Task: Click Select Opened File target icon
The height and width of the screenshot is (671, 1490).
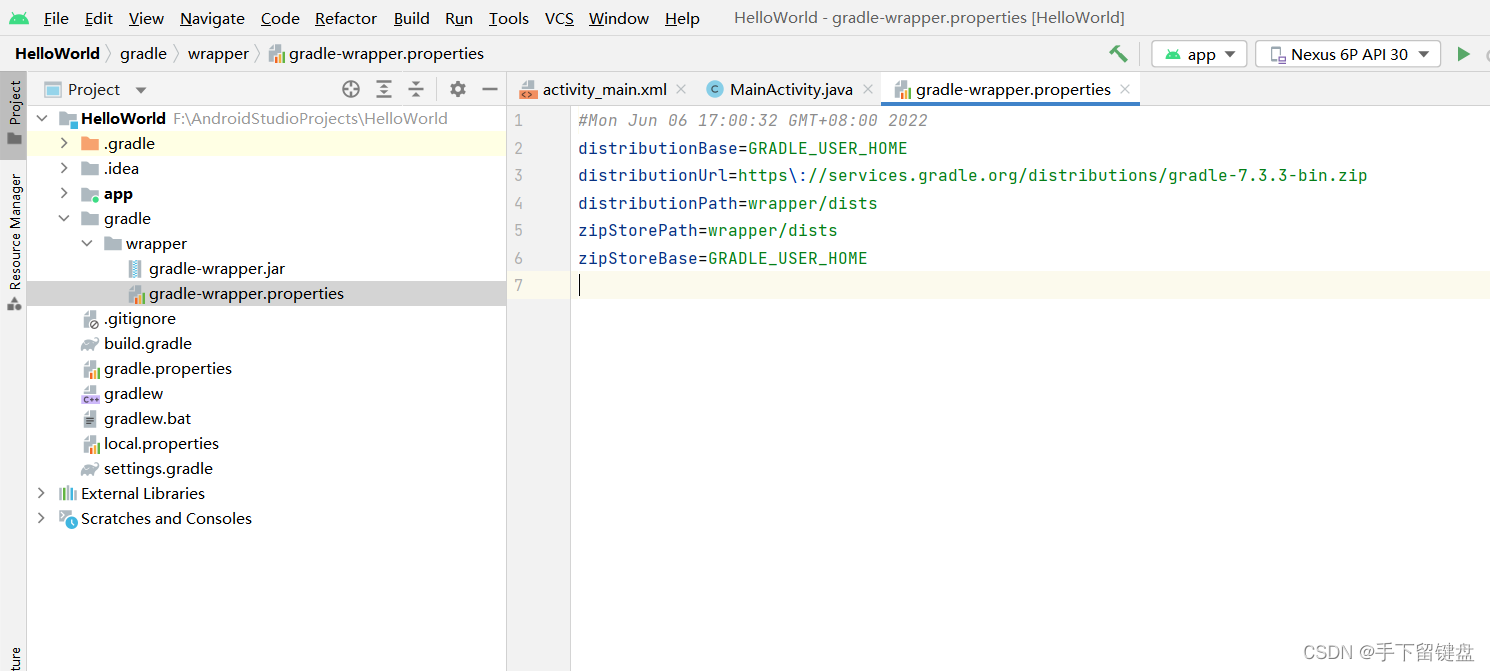Action: pyautogui.click(x=351, y=89)
